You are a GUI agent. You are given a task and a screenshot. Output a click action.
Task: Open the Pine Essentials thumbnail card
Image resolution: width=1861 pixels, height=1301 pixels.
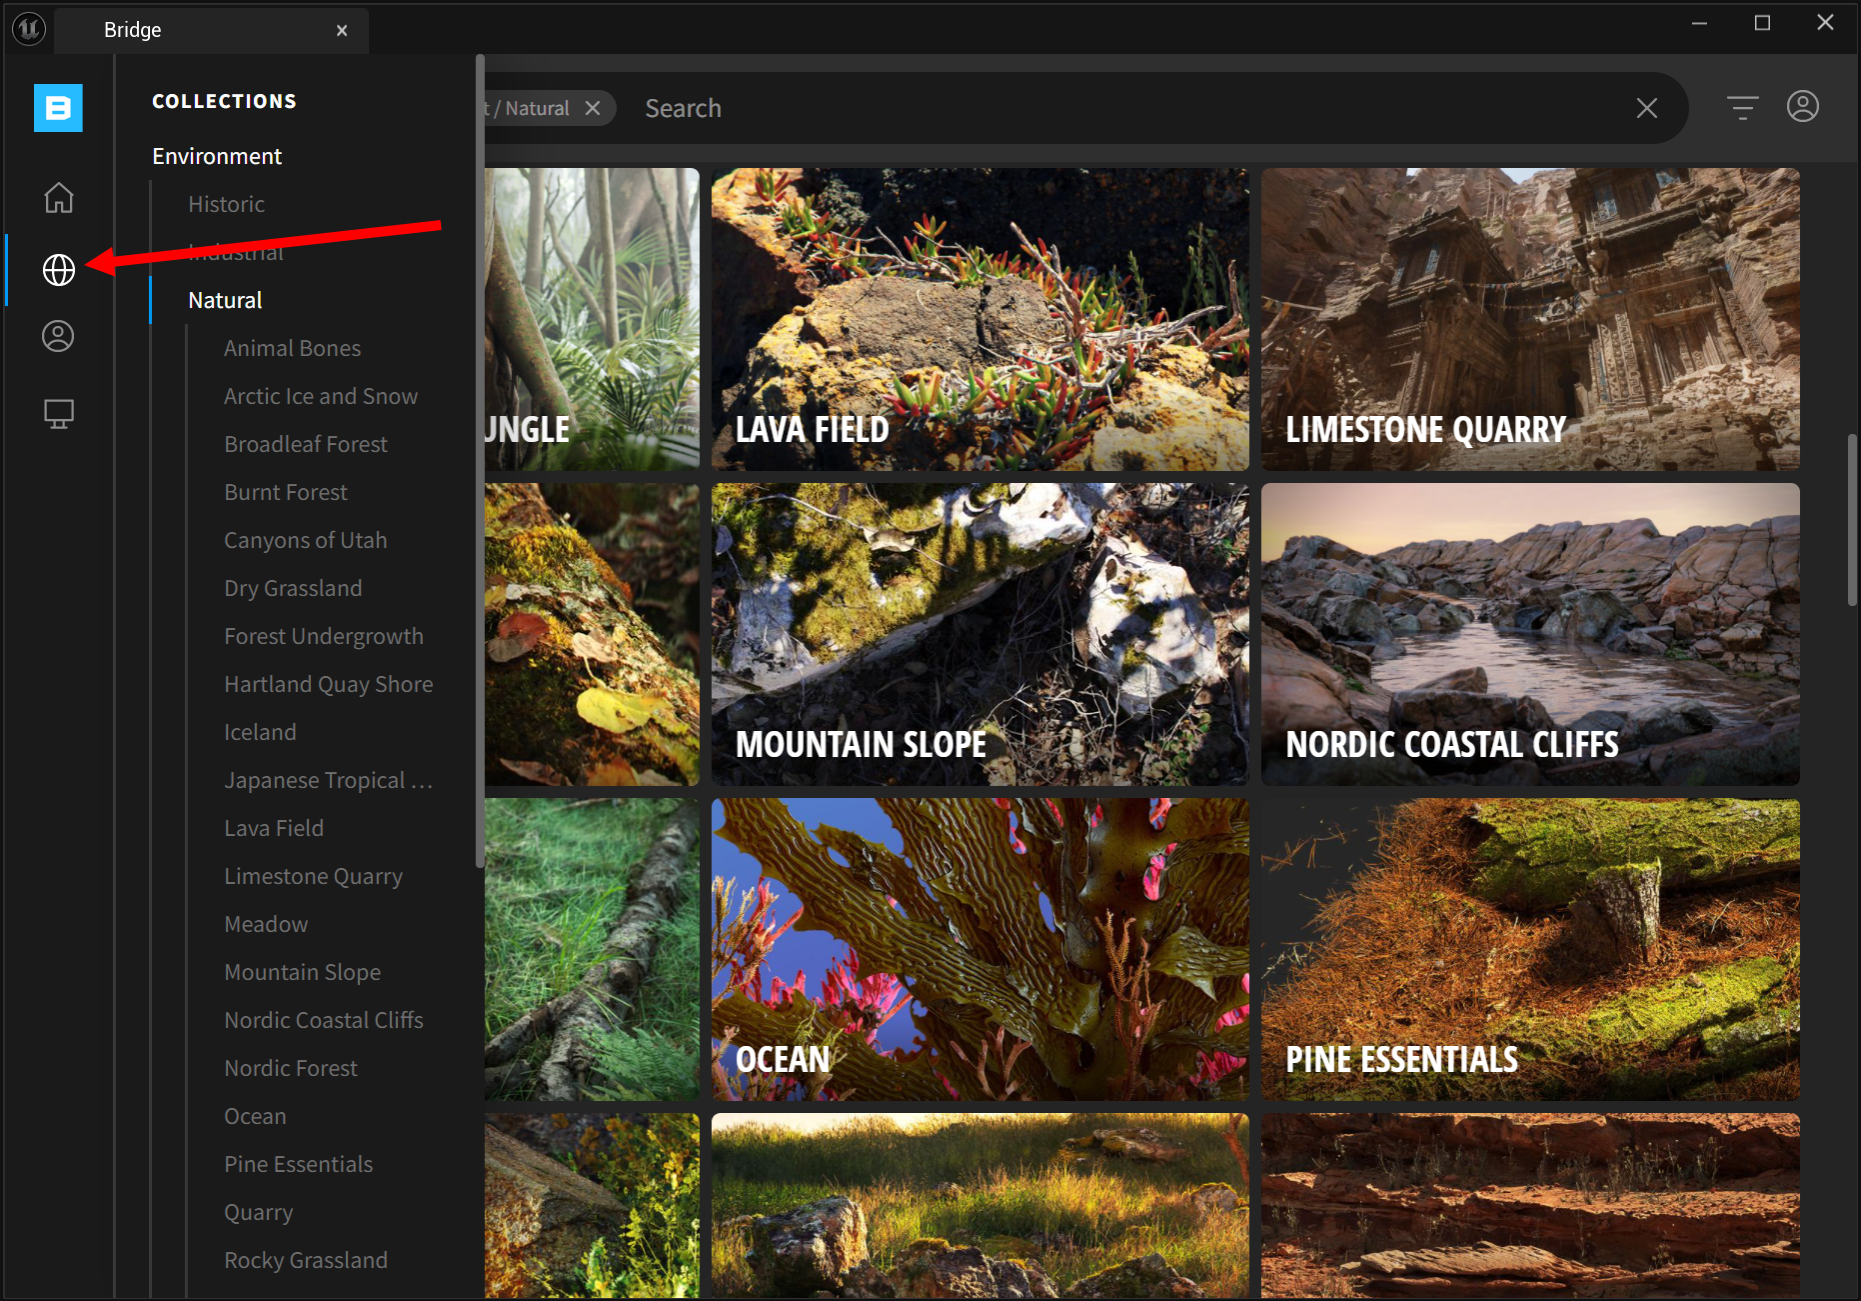click(1530, 949)
